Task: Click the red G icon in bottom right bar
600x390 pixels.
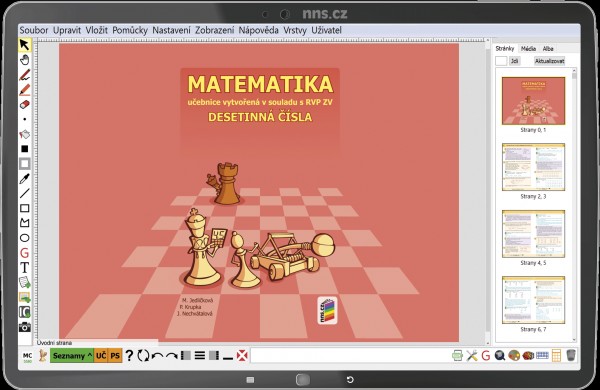Action: click(x=486, y=356)
